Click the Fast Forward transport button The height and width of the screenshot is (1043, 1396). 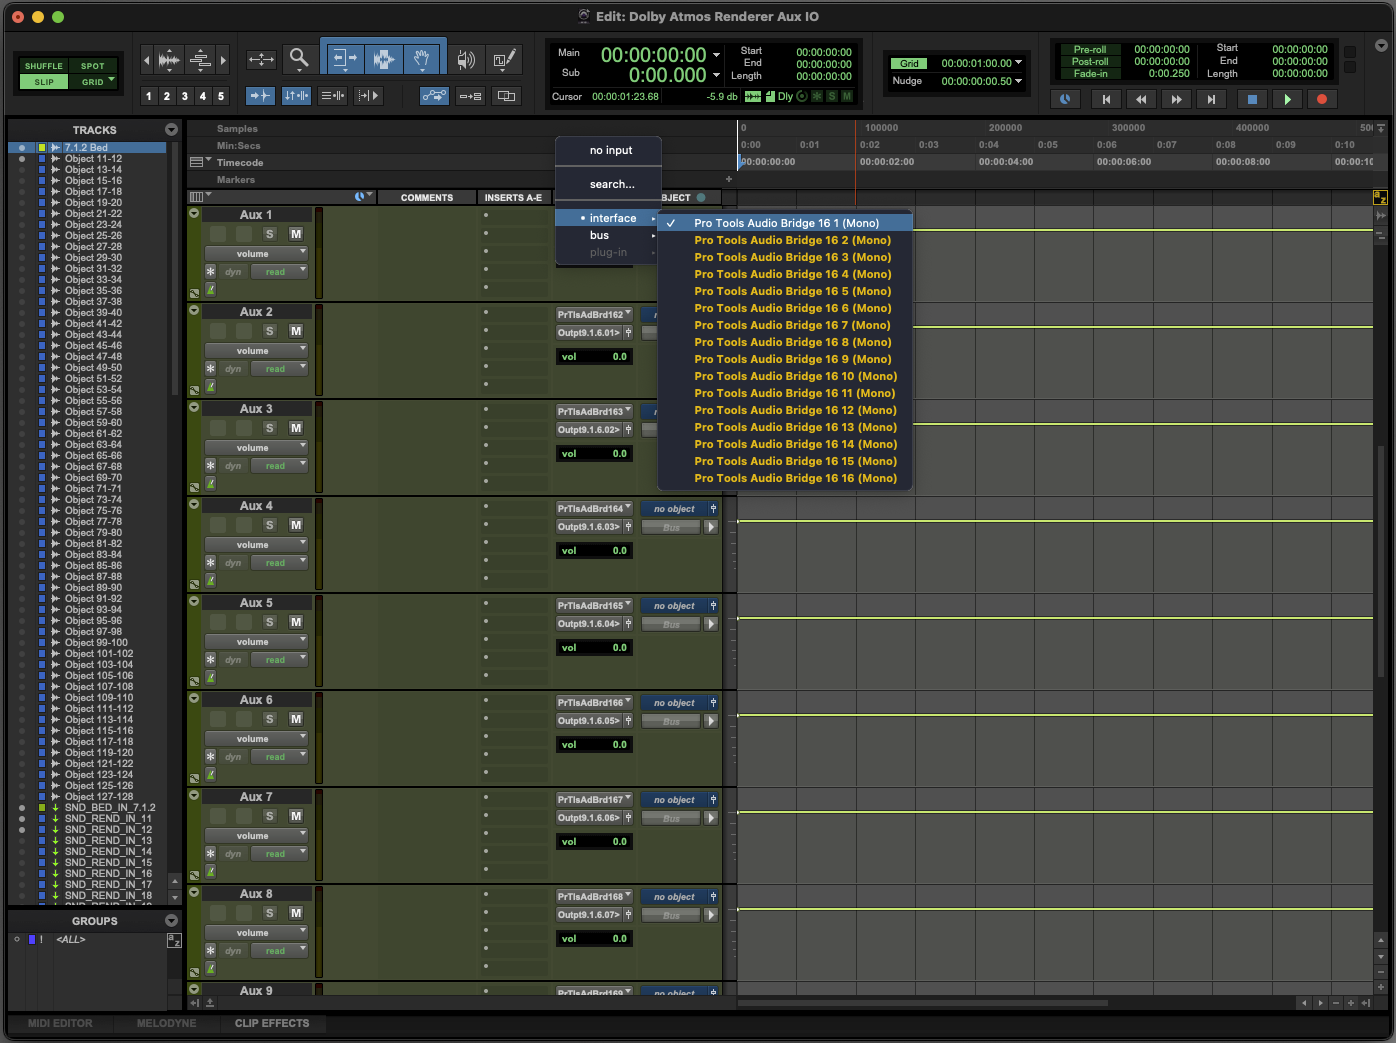click(x=1176, y=99)
